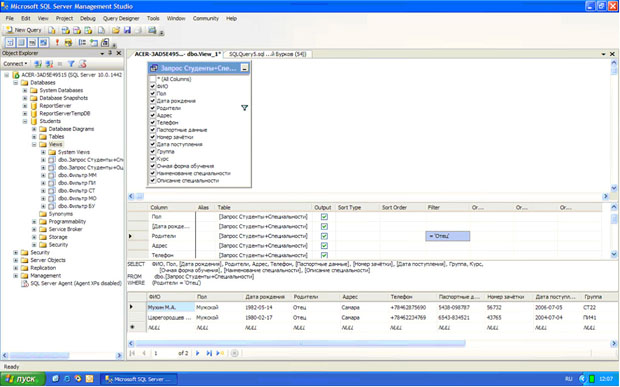Execute SQL with red exclamation icon
Image resolution: width=620 pixels, height=387 pixels.
point(57,42)
